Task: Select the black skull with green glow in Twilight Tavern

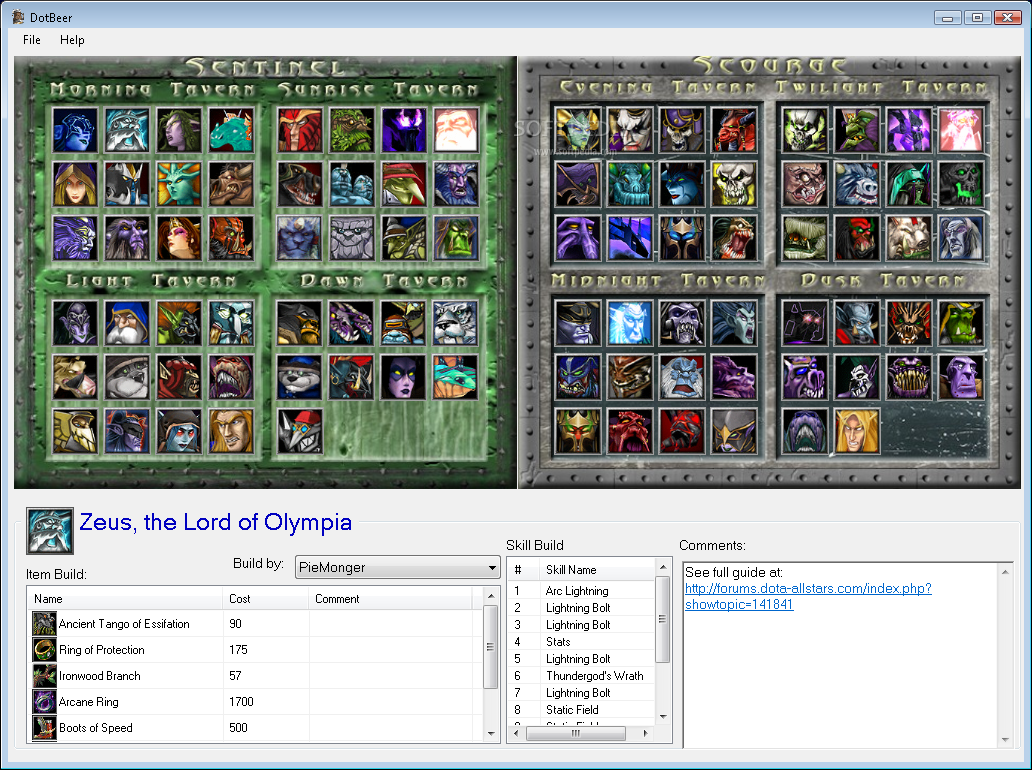Action: pos(960,184)
